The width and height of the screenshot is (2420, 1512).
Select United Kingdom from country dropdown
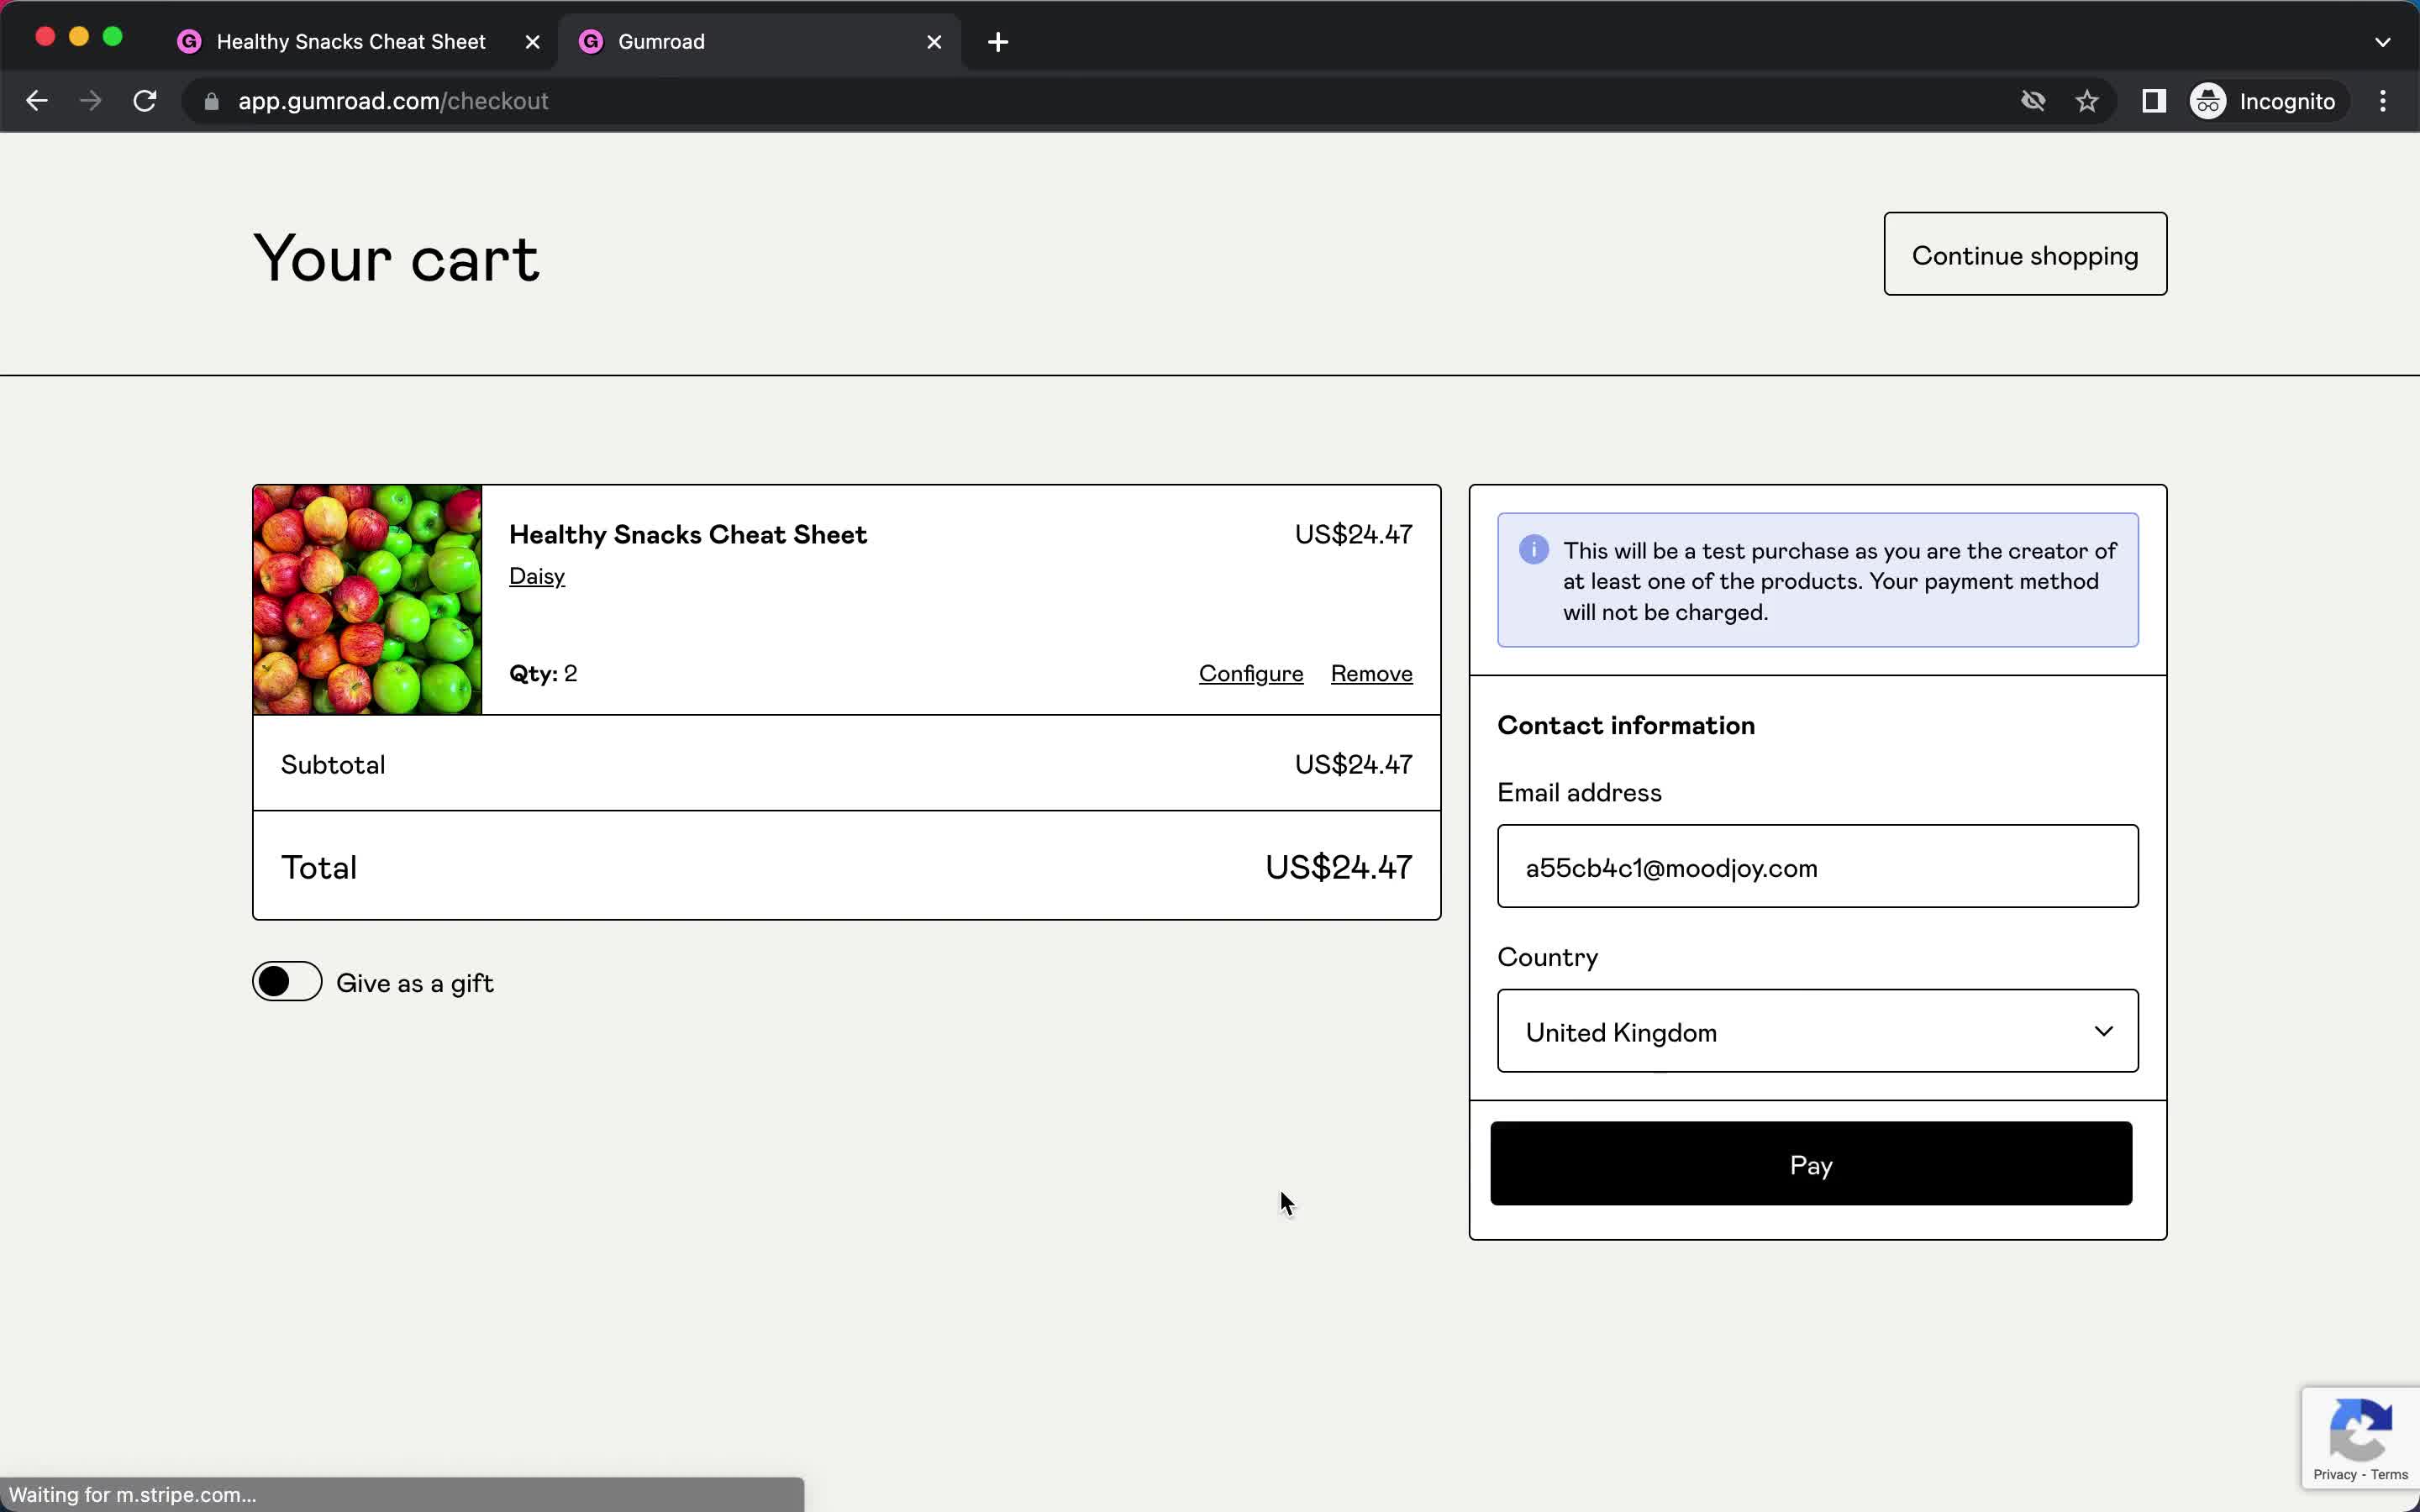coord(1818,1032)
